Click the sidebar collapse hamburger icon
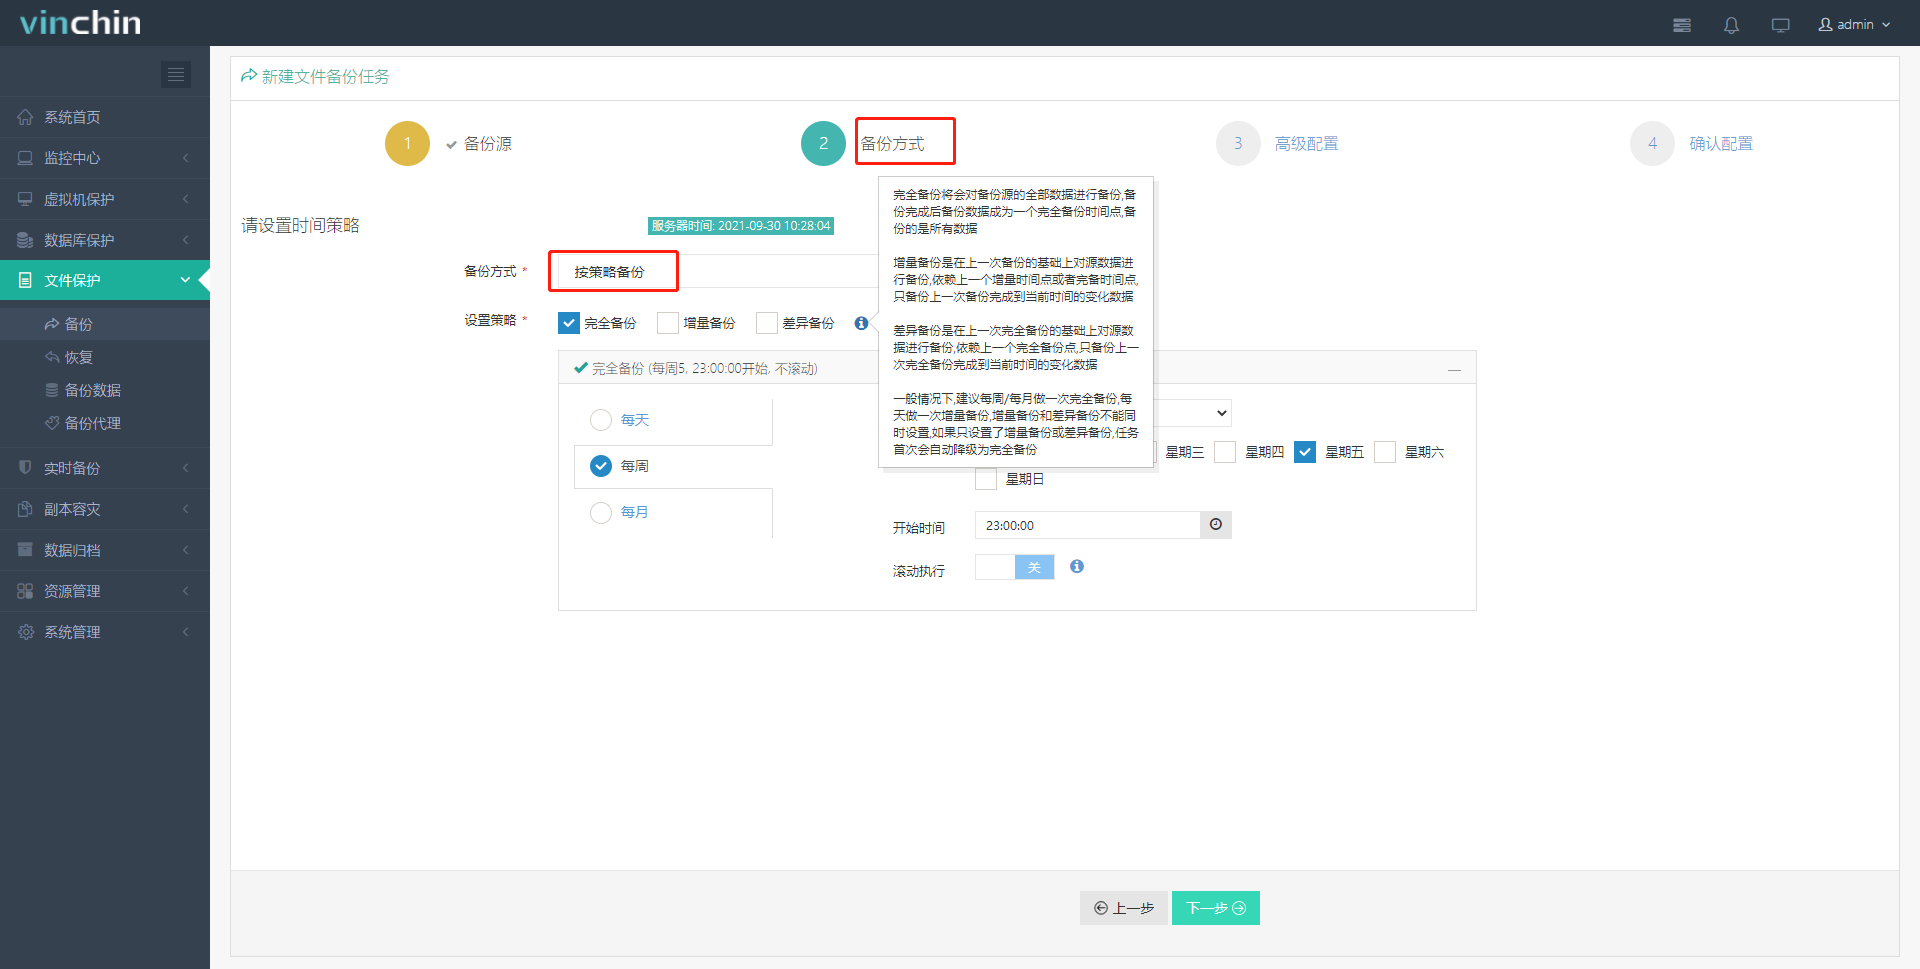The height and width of the screenshot is (969, 1920). pyautogui.click(x=176, y=74)
